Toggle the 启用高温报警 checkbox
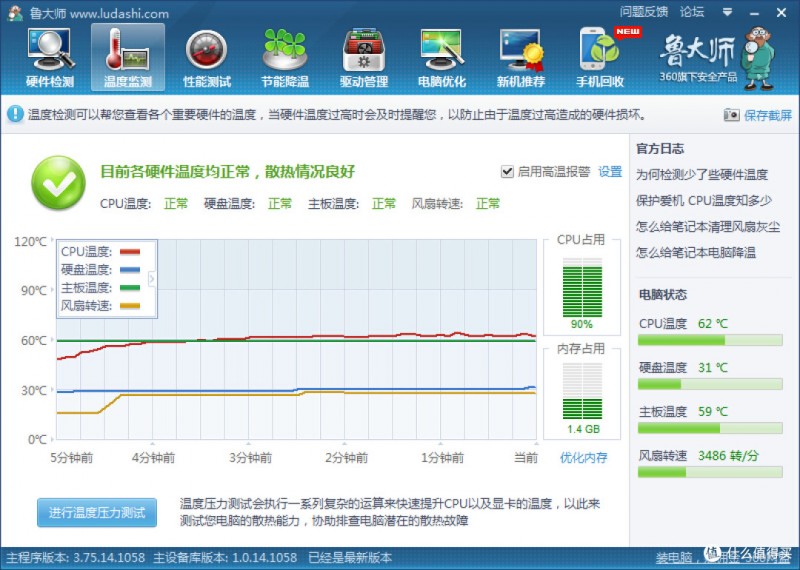 [x=507, y=171]
